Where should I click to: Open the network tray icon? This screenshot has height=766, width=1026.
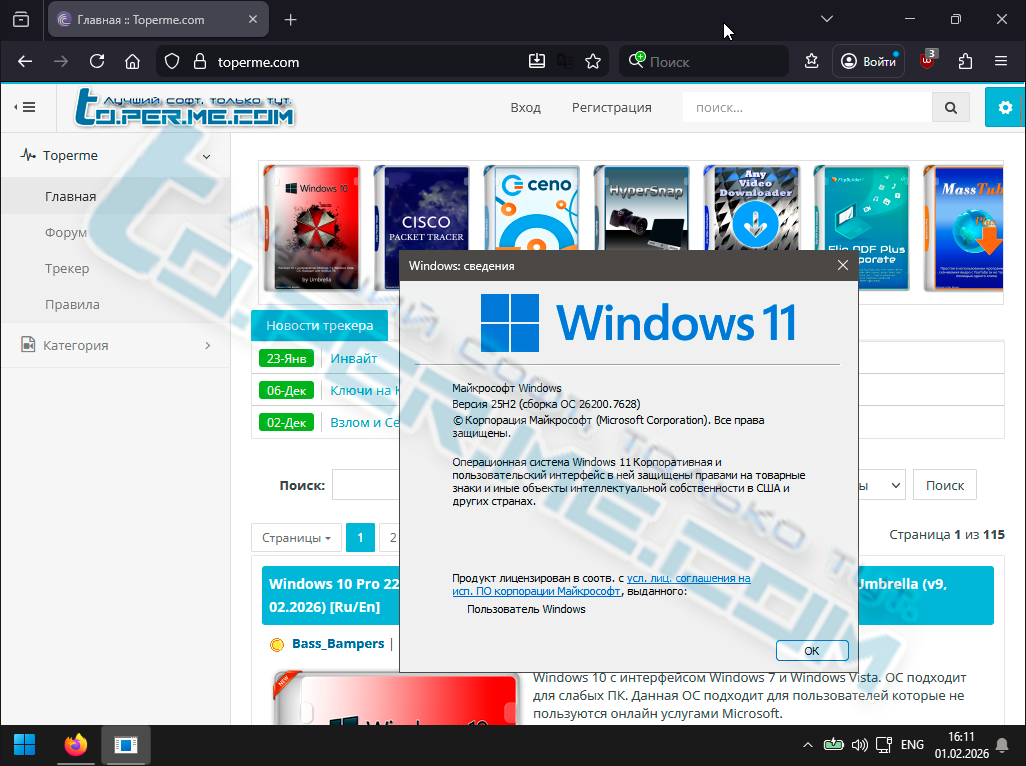point(884,744)
